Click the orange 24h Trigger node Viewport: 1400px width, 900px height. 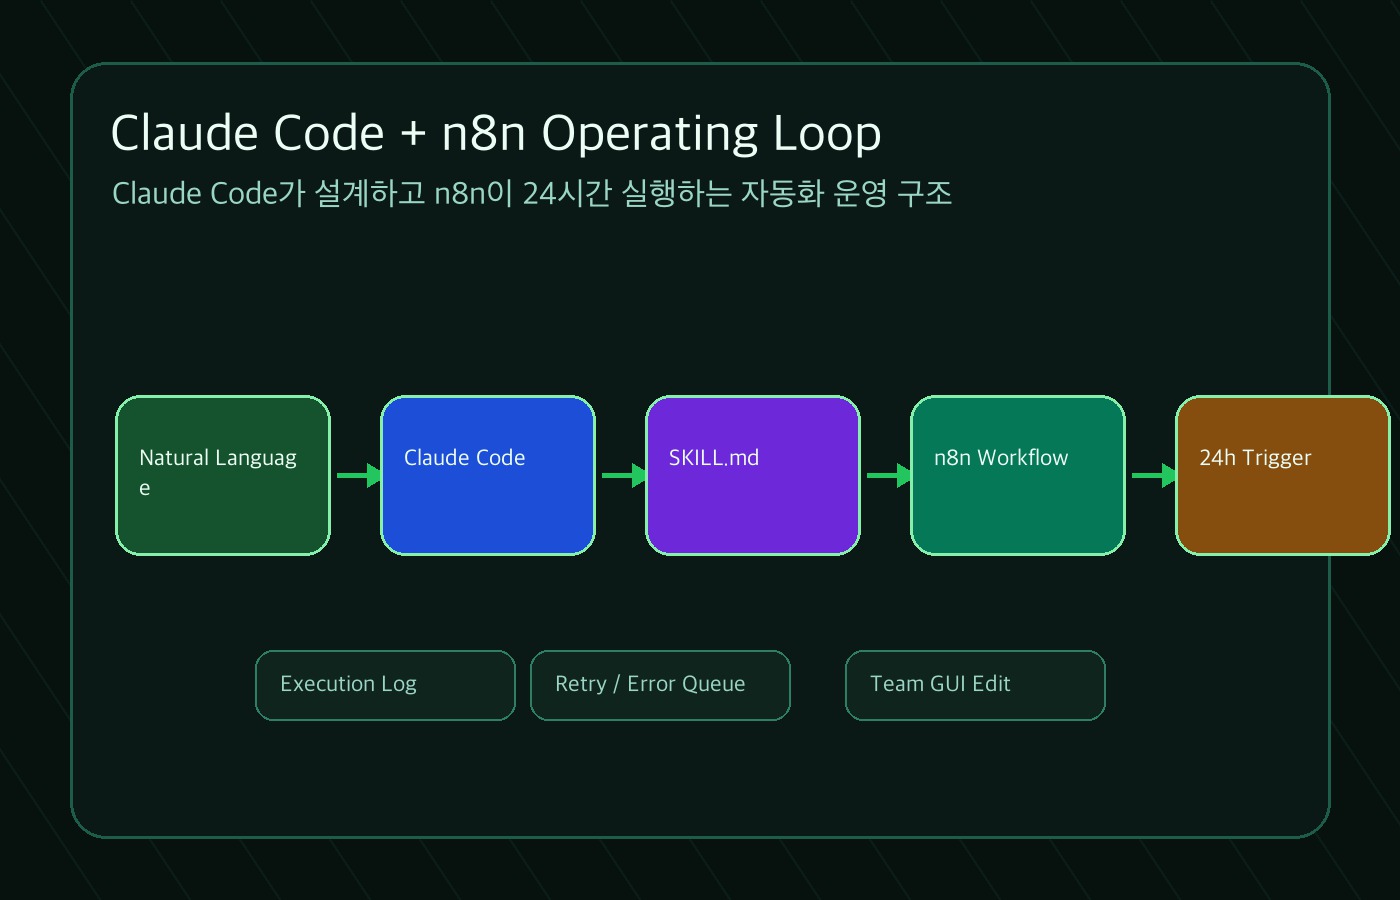(x=1283, y=475)
